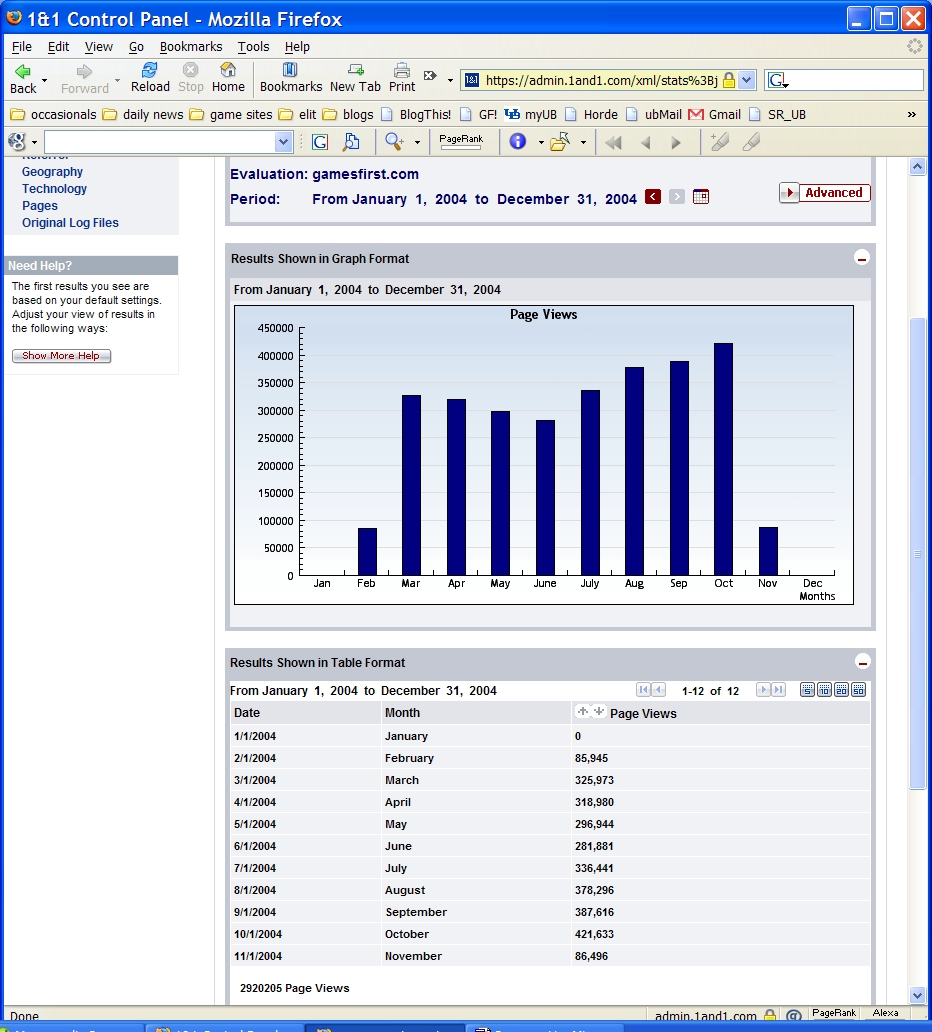Open the Tools menu
This screenshot has width=932, height=1032.
253,46
